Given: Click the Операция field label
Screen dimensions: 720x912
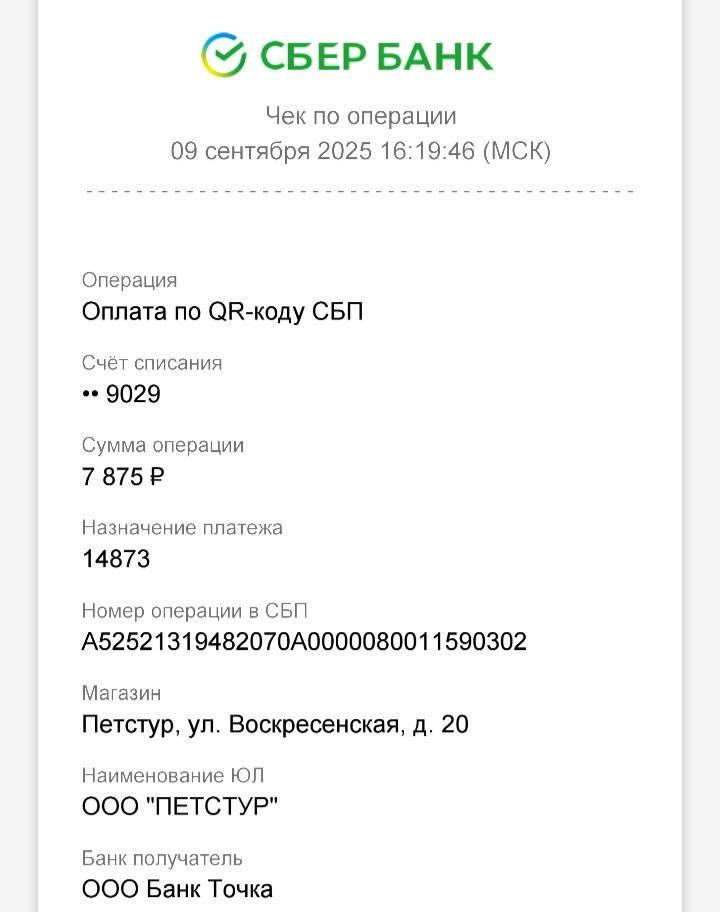Looking at the screenshot, I should (129, 280).
